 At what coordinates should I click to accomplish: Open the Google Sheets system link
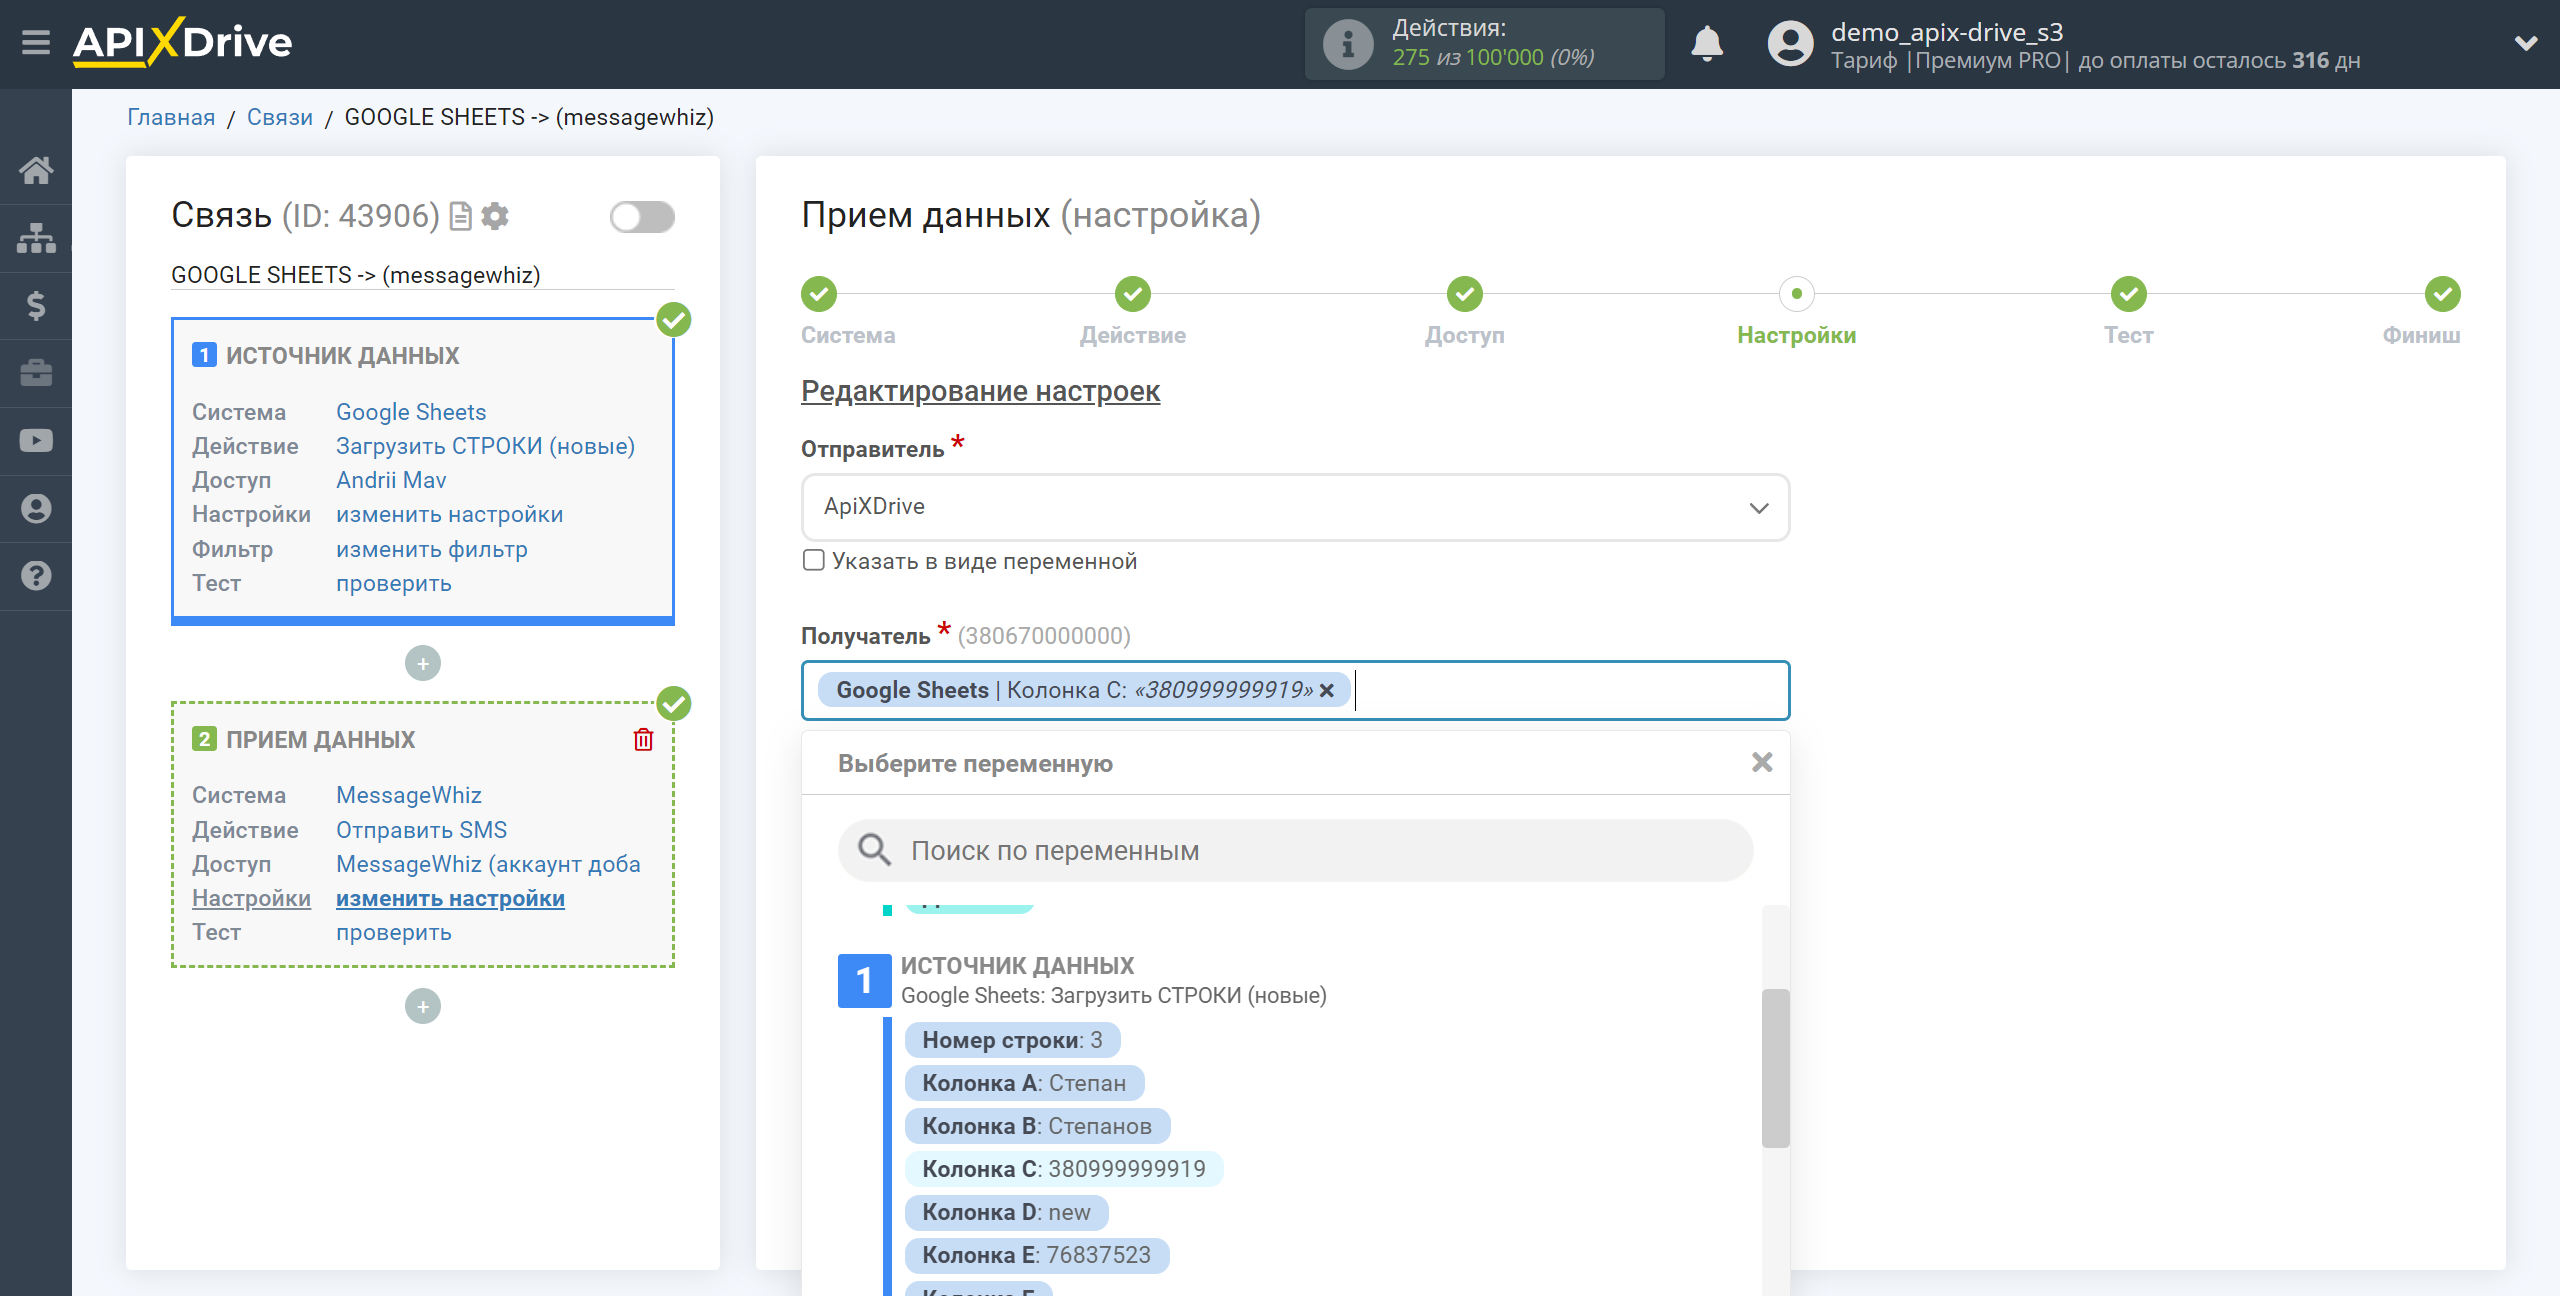pos(411,412)
